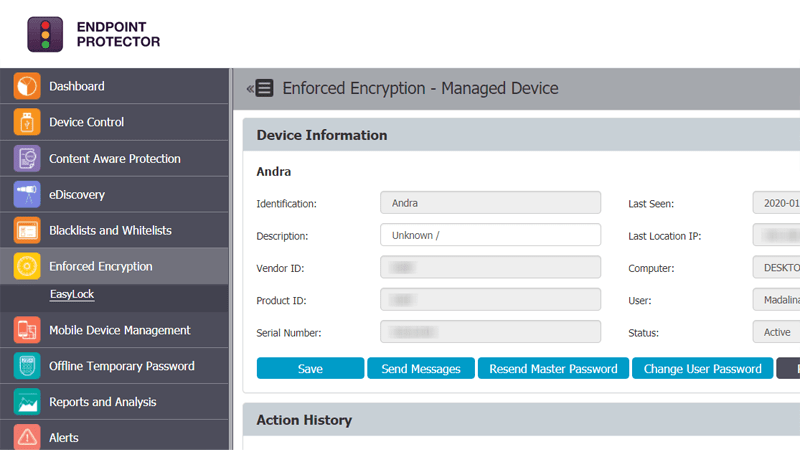800x450 pixels.
Task: Click the Status field showing Active
Action: coord(777,332)
